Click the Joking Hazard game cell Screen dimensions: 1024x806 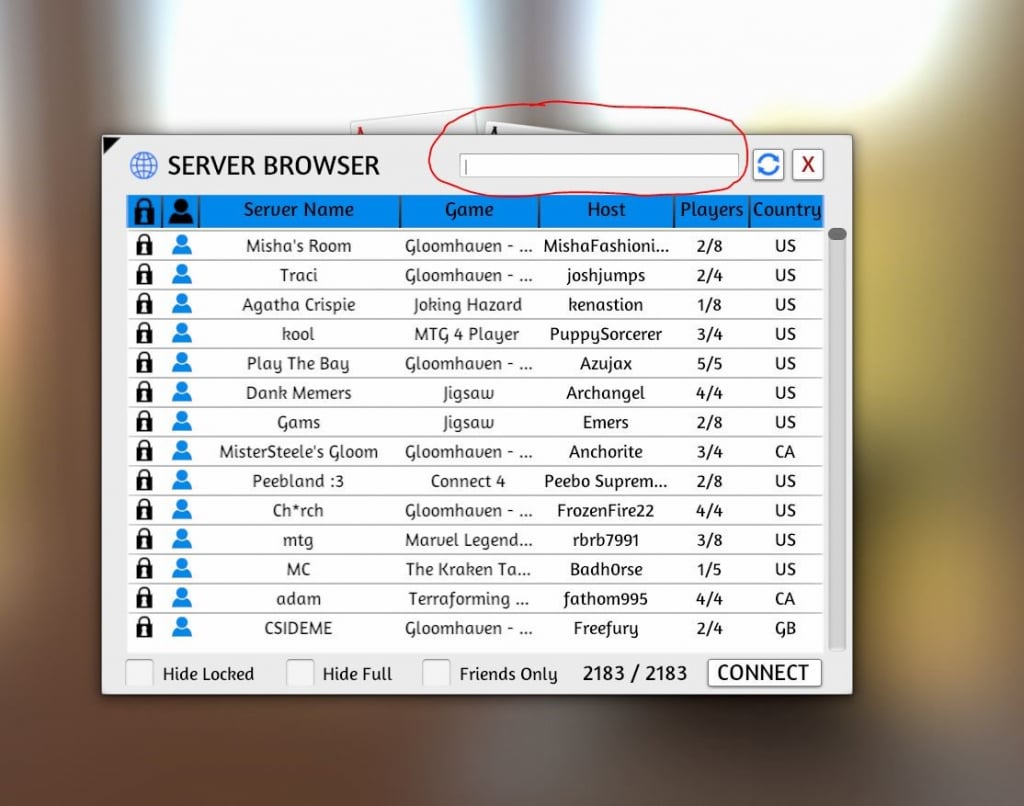[x=468, y=305]
